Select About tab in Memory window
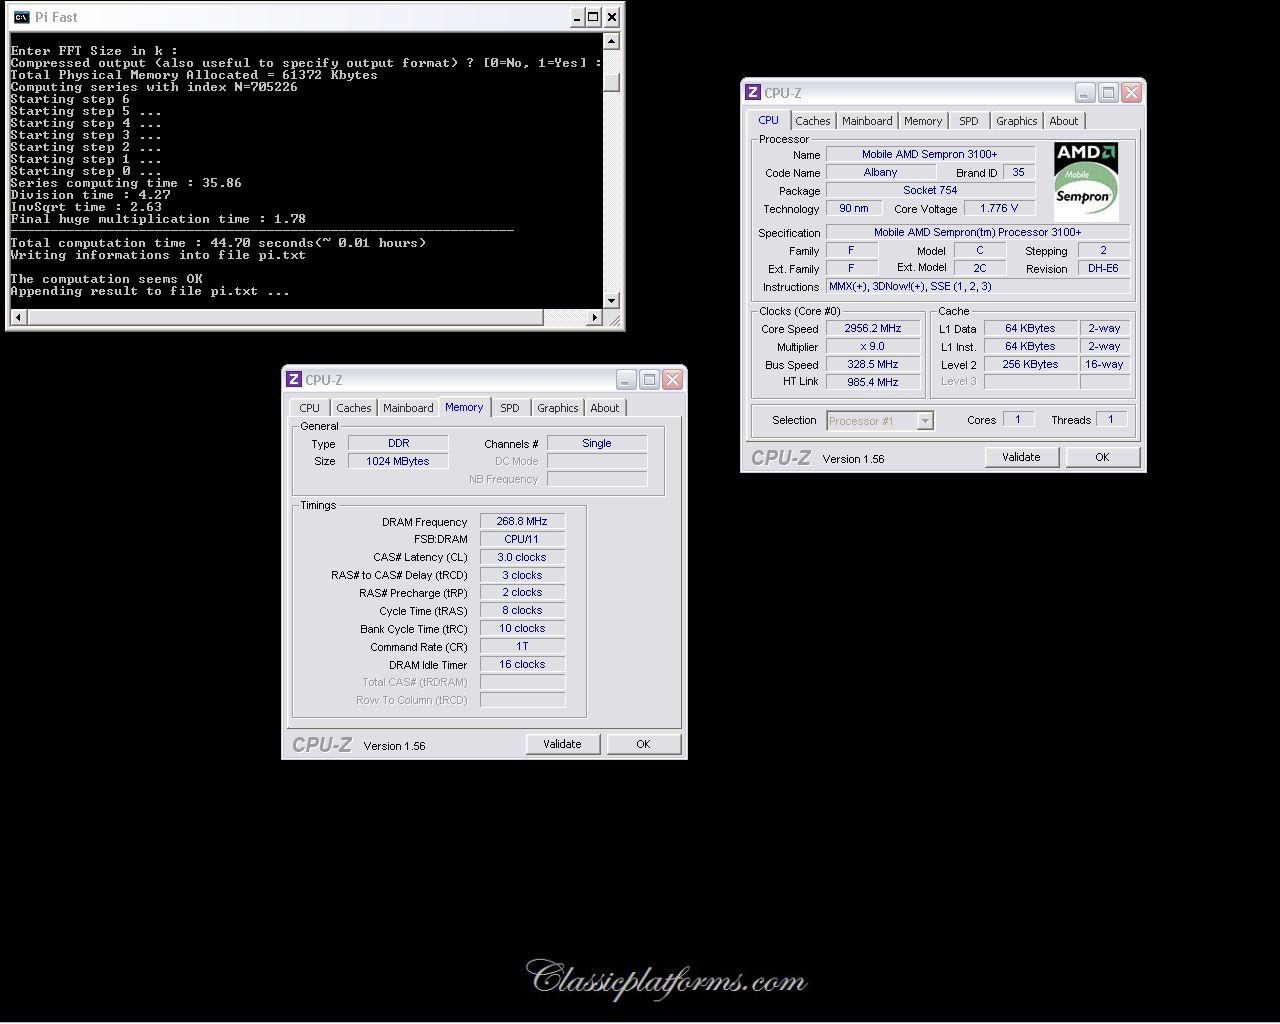This screenshot has width=1280, height=1024. click(605, 408)
